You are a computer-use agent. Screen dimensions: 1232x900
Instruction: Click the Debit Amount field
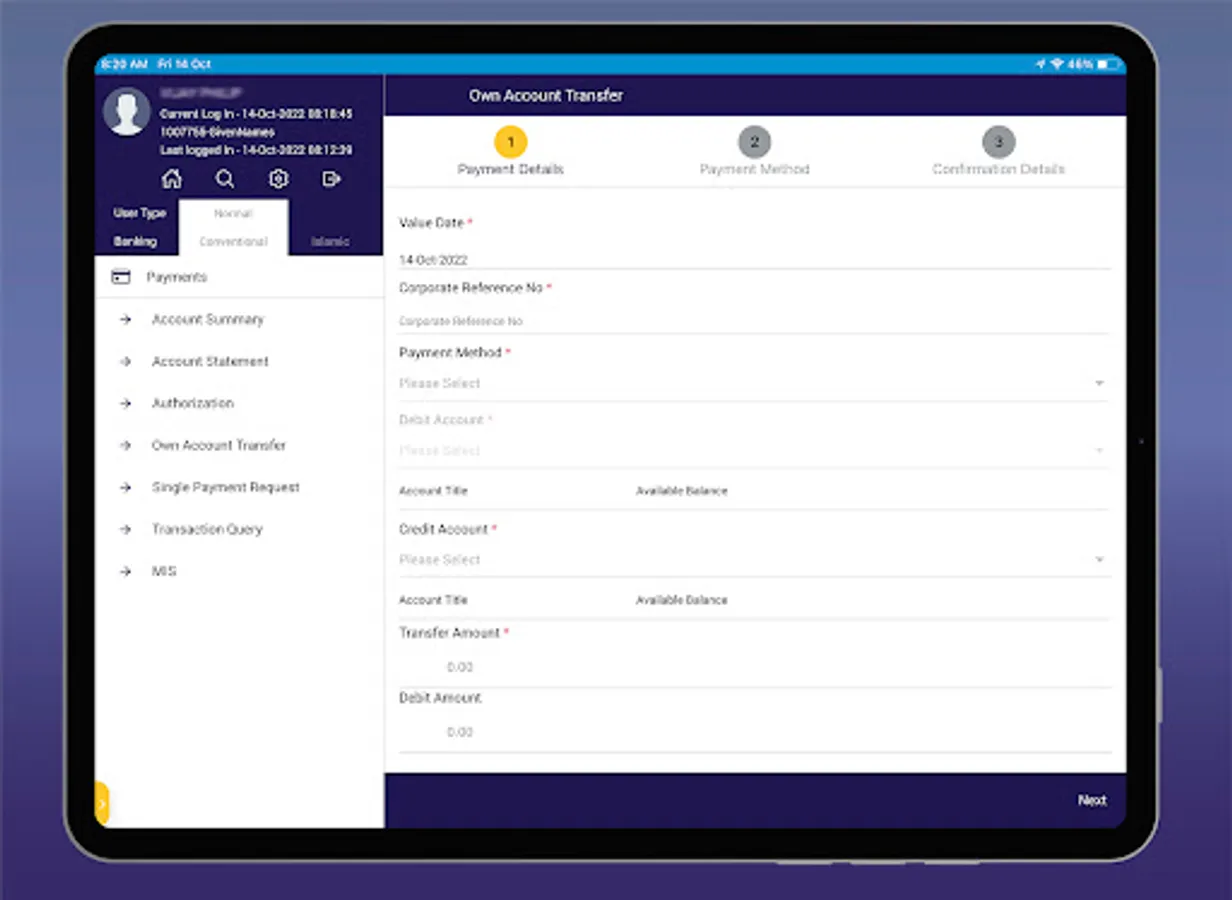(x=754, y=732)
